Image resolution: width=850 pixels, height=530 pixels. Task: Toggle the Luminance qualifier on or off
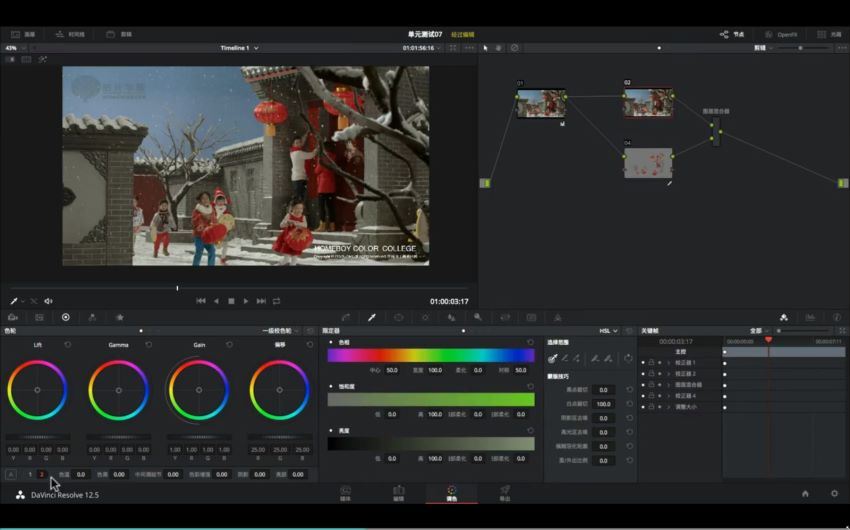click(331, 431)
